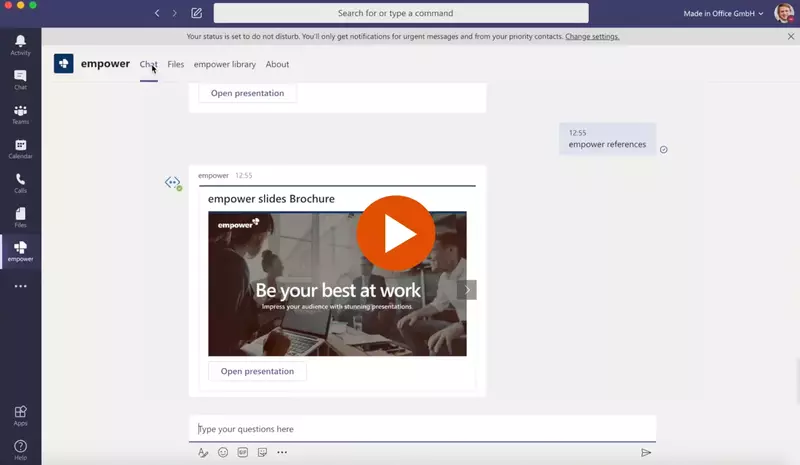The width and height of the screenshot is (800, 465).
Task: Click the empower app logo in header
Action: click(64, 64)
